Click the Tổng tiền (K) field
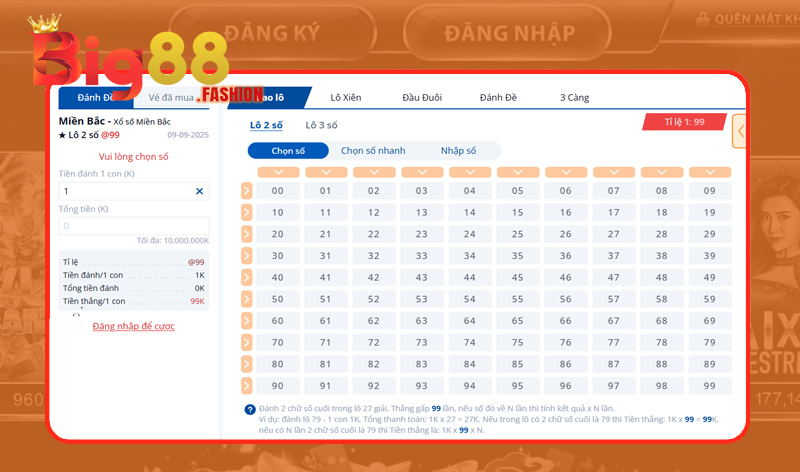This screenshot has height=472, width=800. coord(134,226)
